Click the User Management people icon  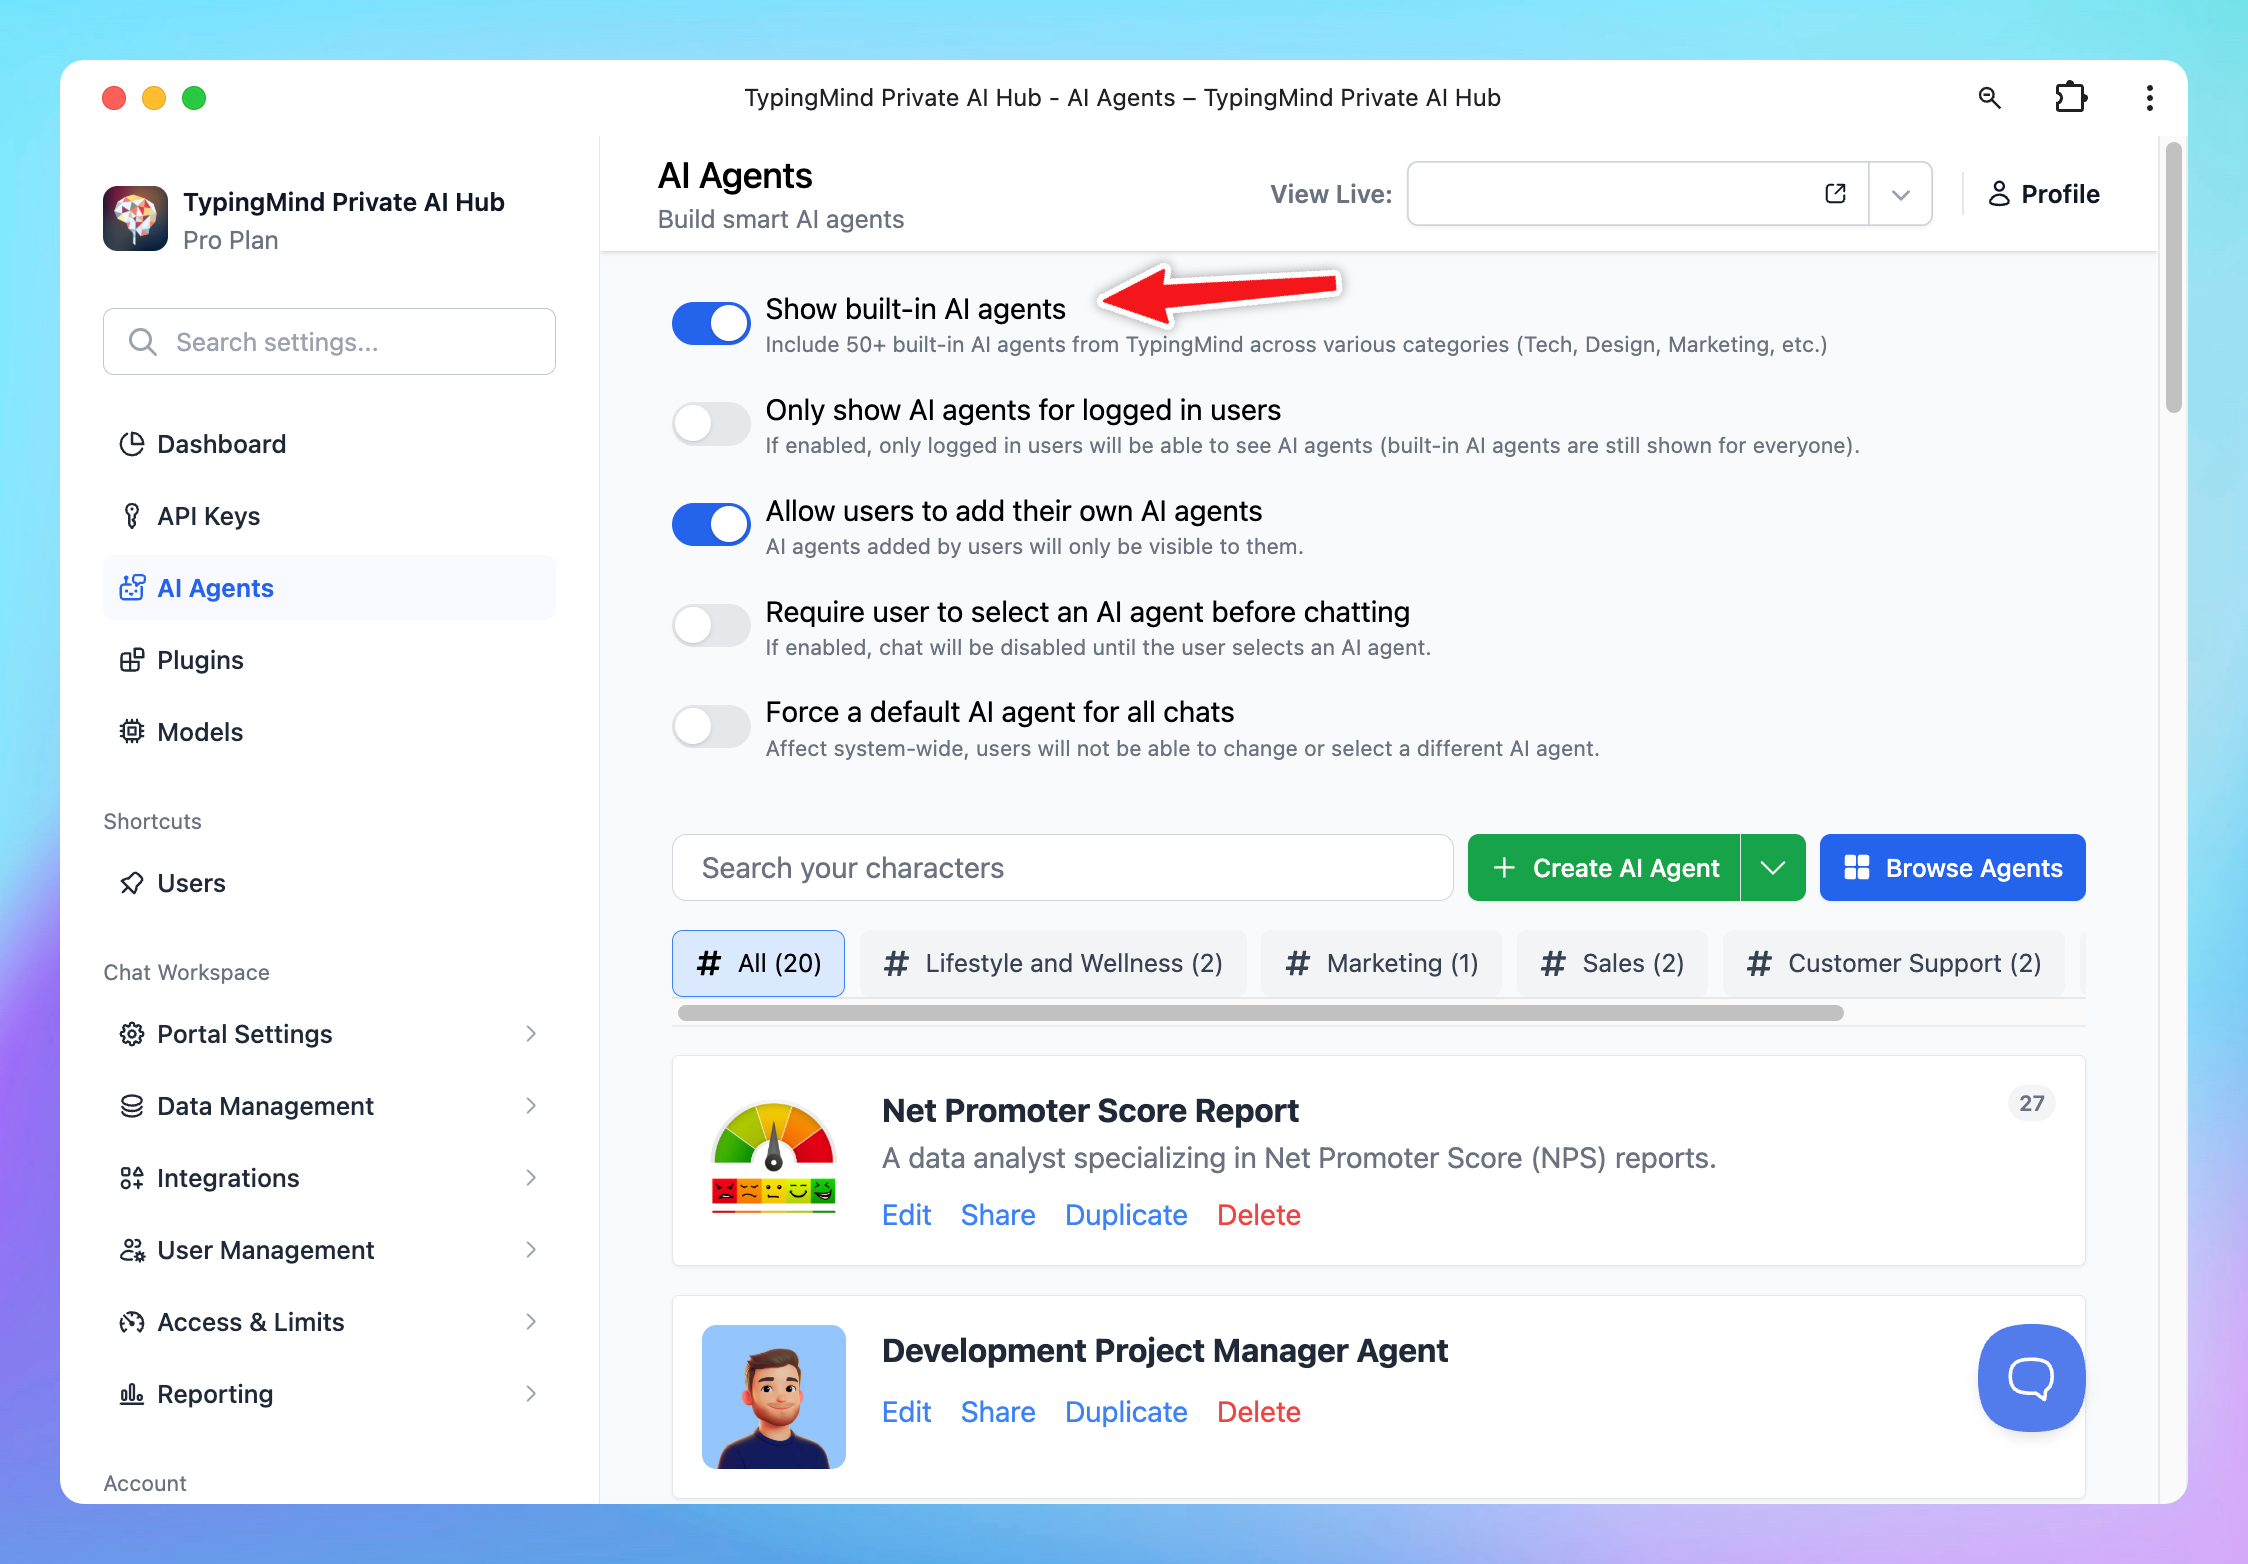[x=131, y=1250]
